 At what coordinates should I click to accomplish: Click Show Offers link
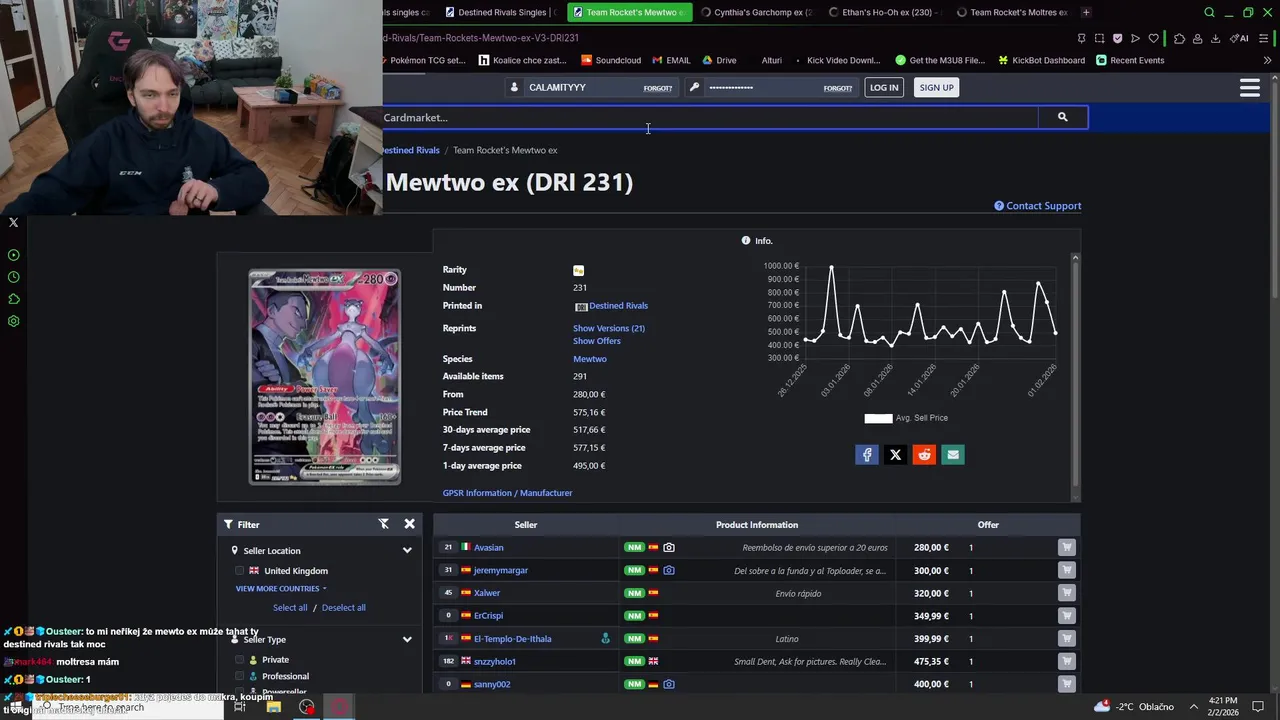(x=597, y=341)
